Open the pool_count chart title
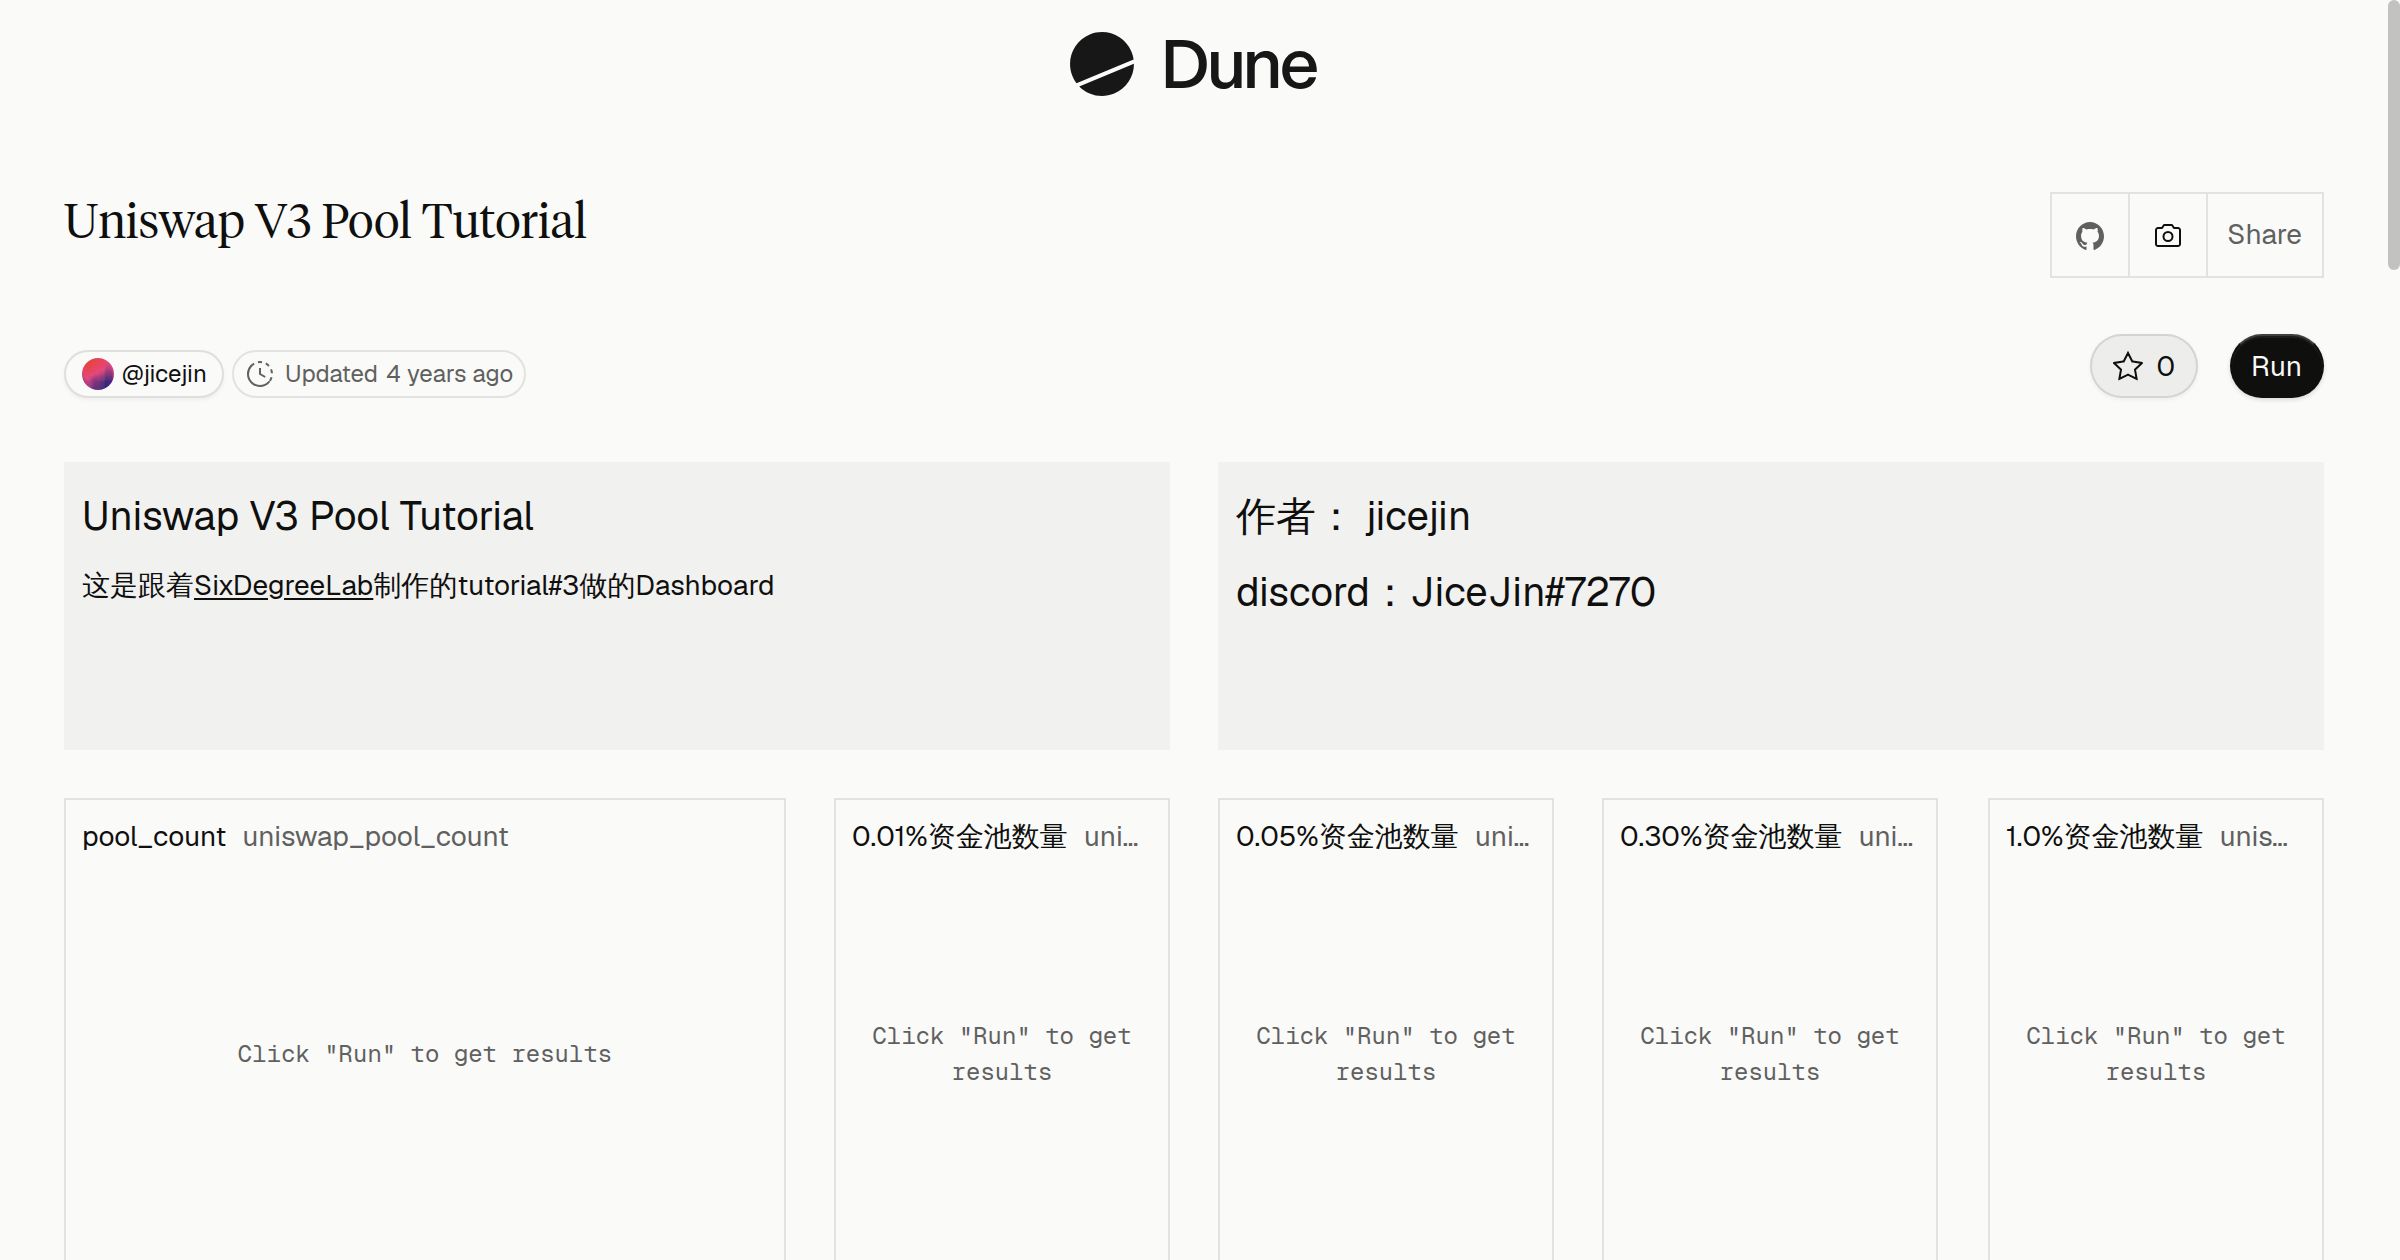Image resolution: width=2400 pixels, height=1260 pixels. pos(154,836)
